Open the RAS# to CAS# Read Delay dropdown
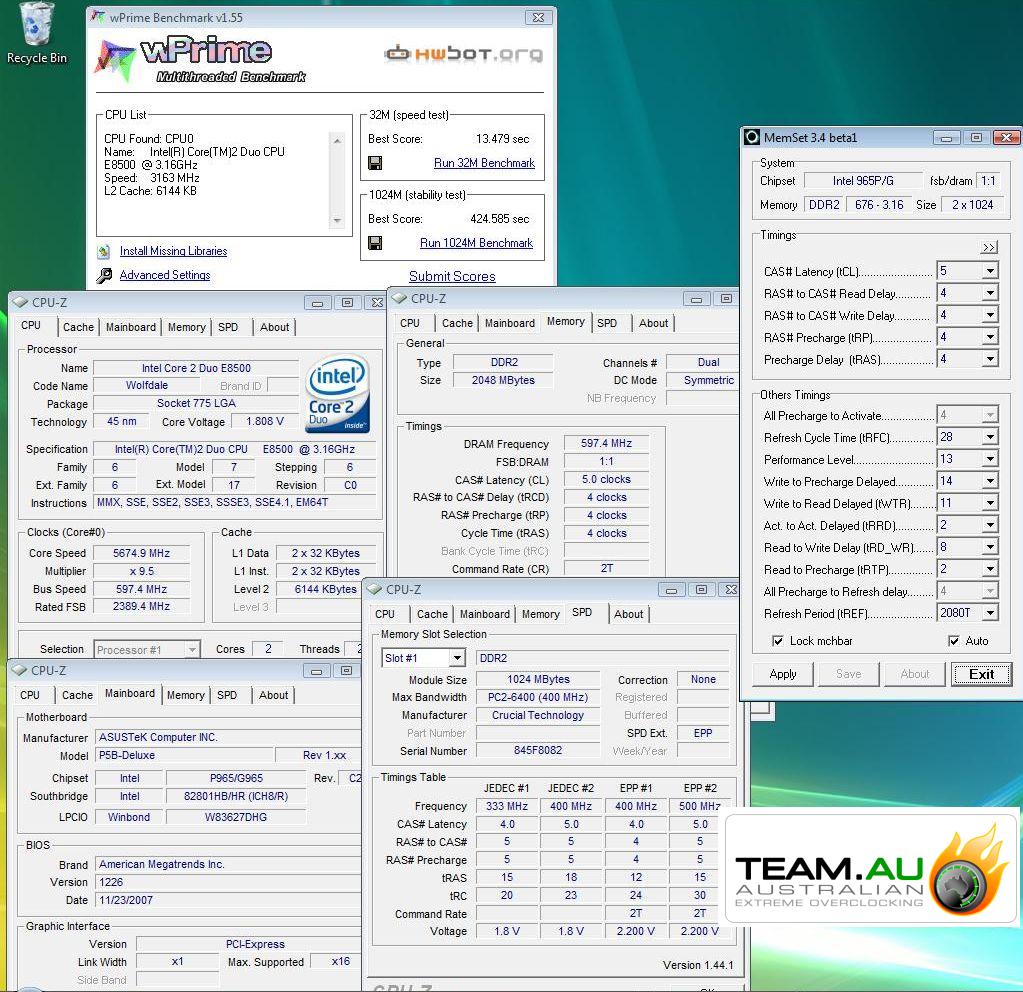This screenshot has width=1023, height=992. [x=990, y=293]
